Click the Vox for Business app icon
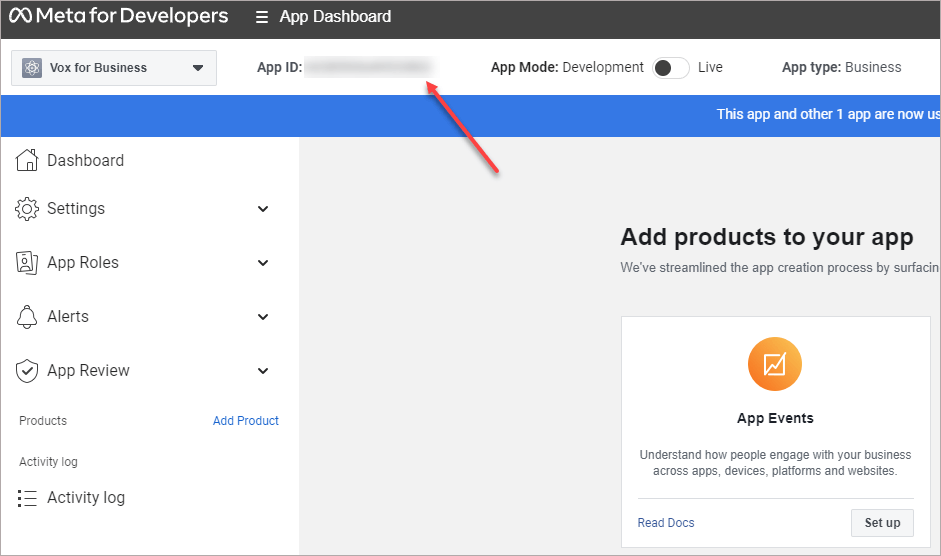Viewport: 941px width, 556px height. pos(32,68)
